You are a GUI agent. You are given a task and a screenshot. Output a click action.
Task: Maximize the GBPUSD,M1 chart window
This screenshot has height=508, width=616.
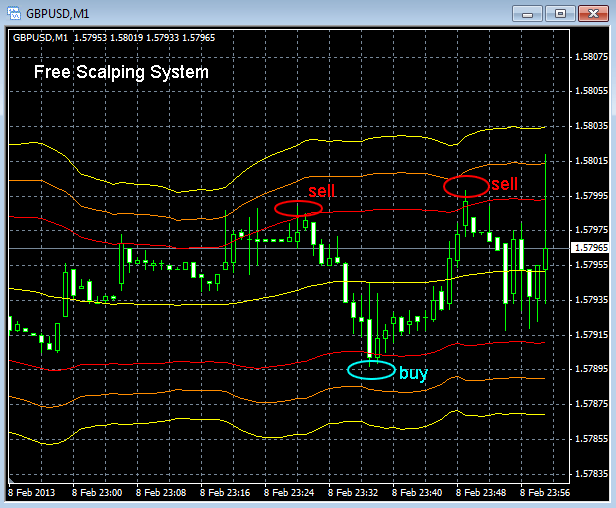tap(560, 14)
